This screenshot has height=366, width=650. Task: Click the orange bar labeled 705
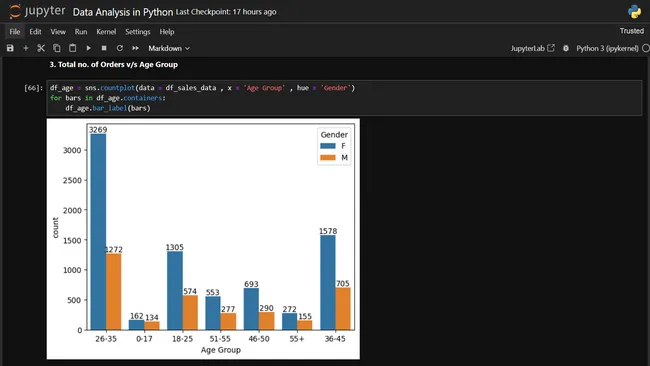(x=343, y=309)
